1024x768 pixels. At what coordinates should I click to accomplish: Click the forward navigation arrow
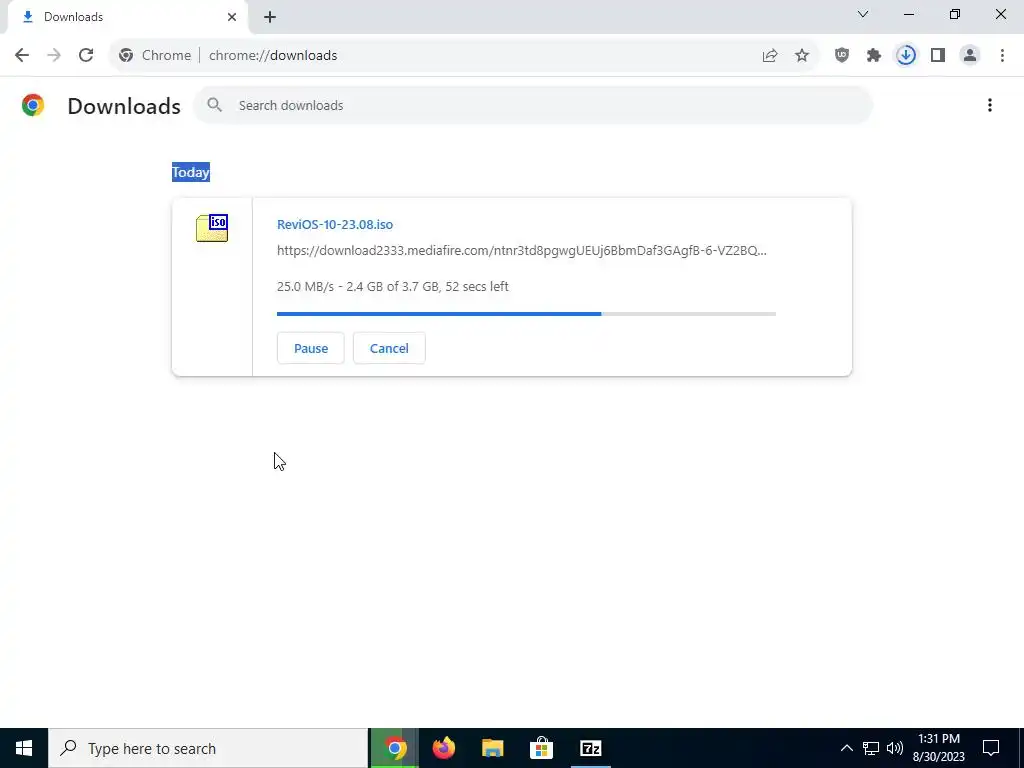click(54, 56)
